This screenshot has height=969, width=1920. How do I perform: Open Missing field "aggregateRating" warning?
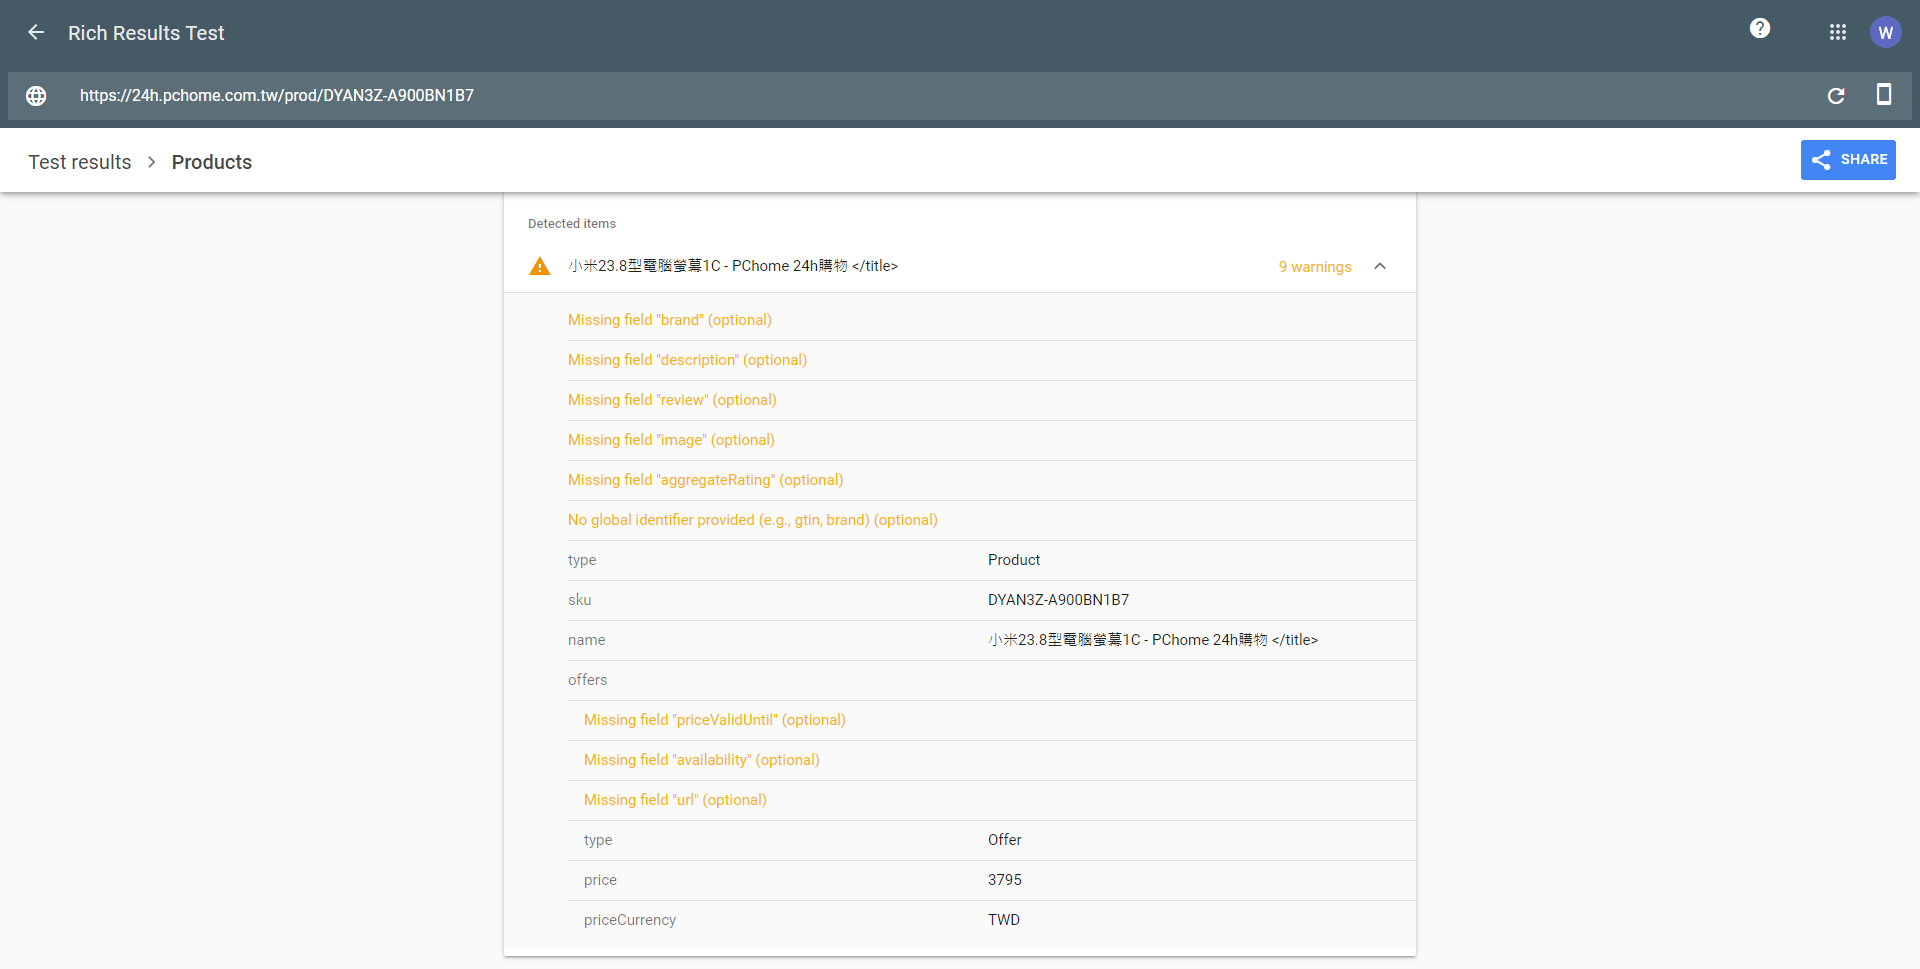(x=705, y=480)
